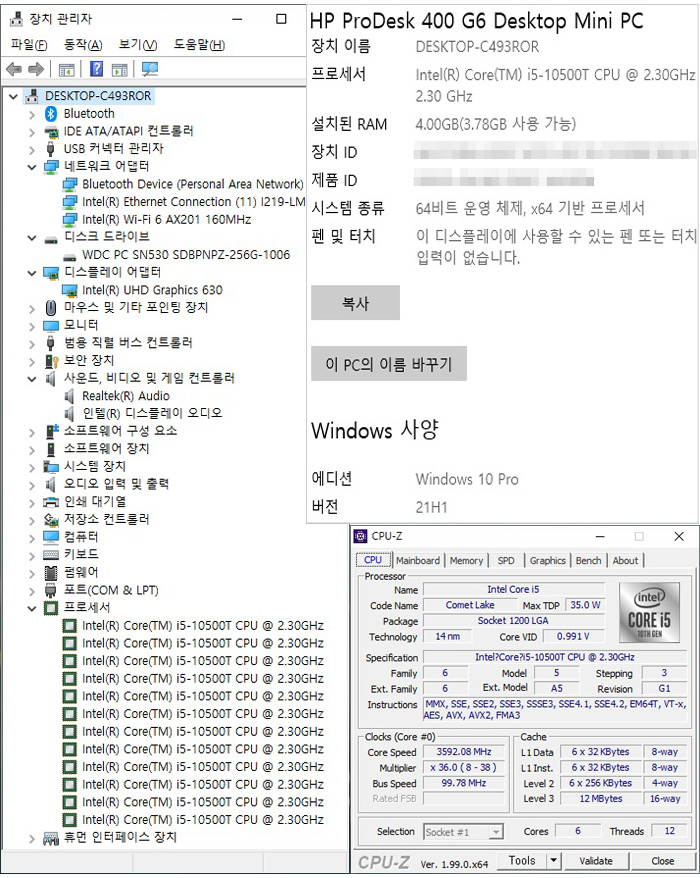Click the 저장소 컨트롤러 icon

coord(51,520)
